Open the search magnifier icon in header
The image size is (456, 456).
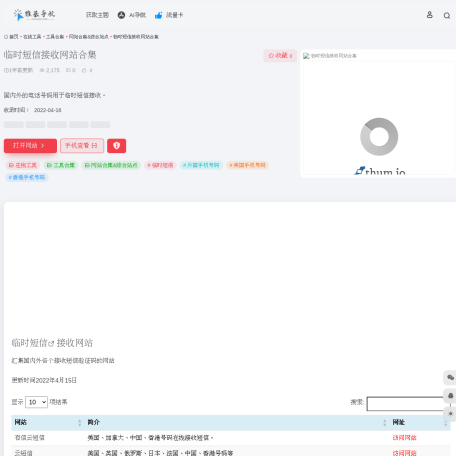[447, 15]
